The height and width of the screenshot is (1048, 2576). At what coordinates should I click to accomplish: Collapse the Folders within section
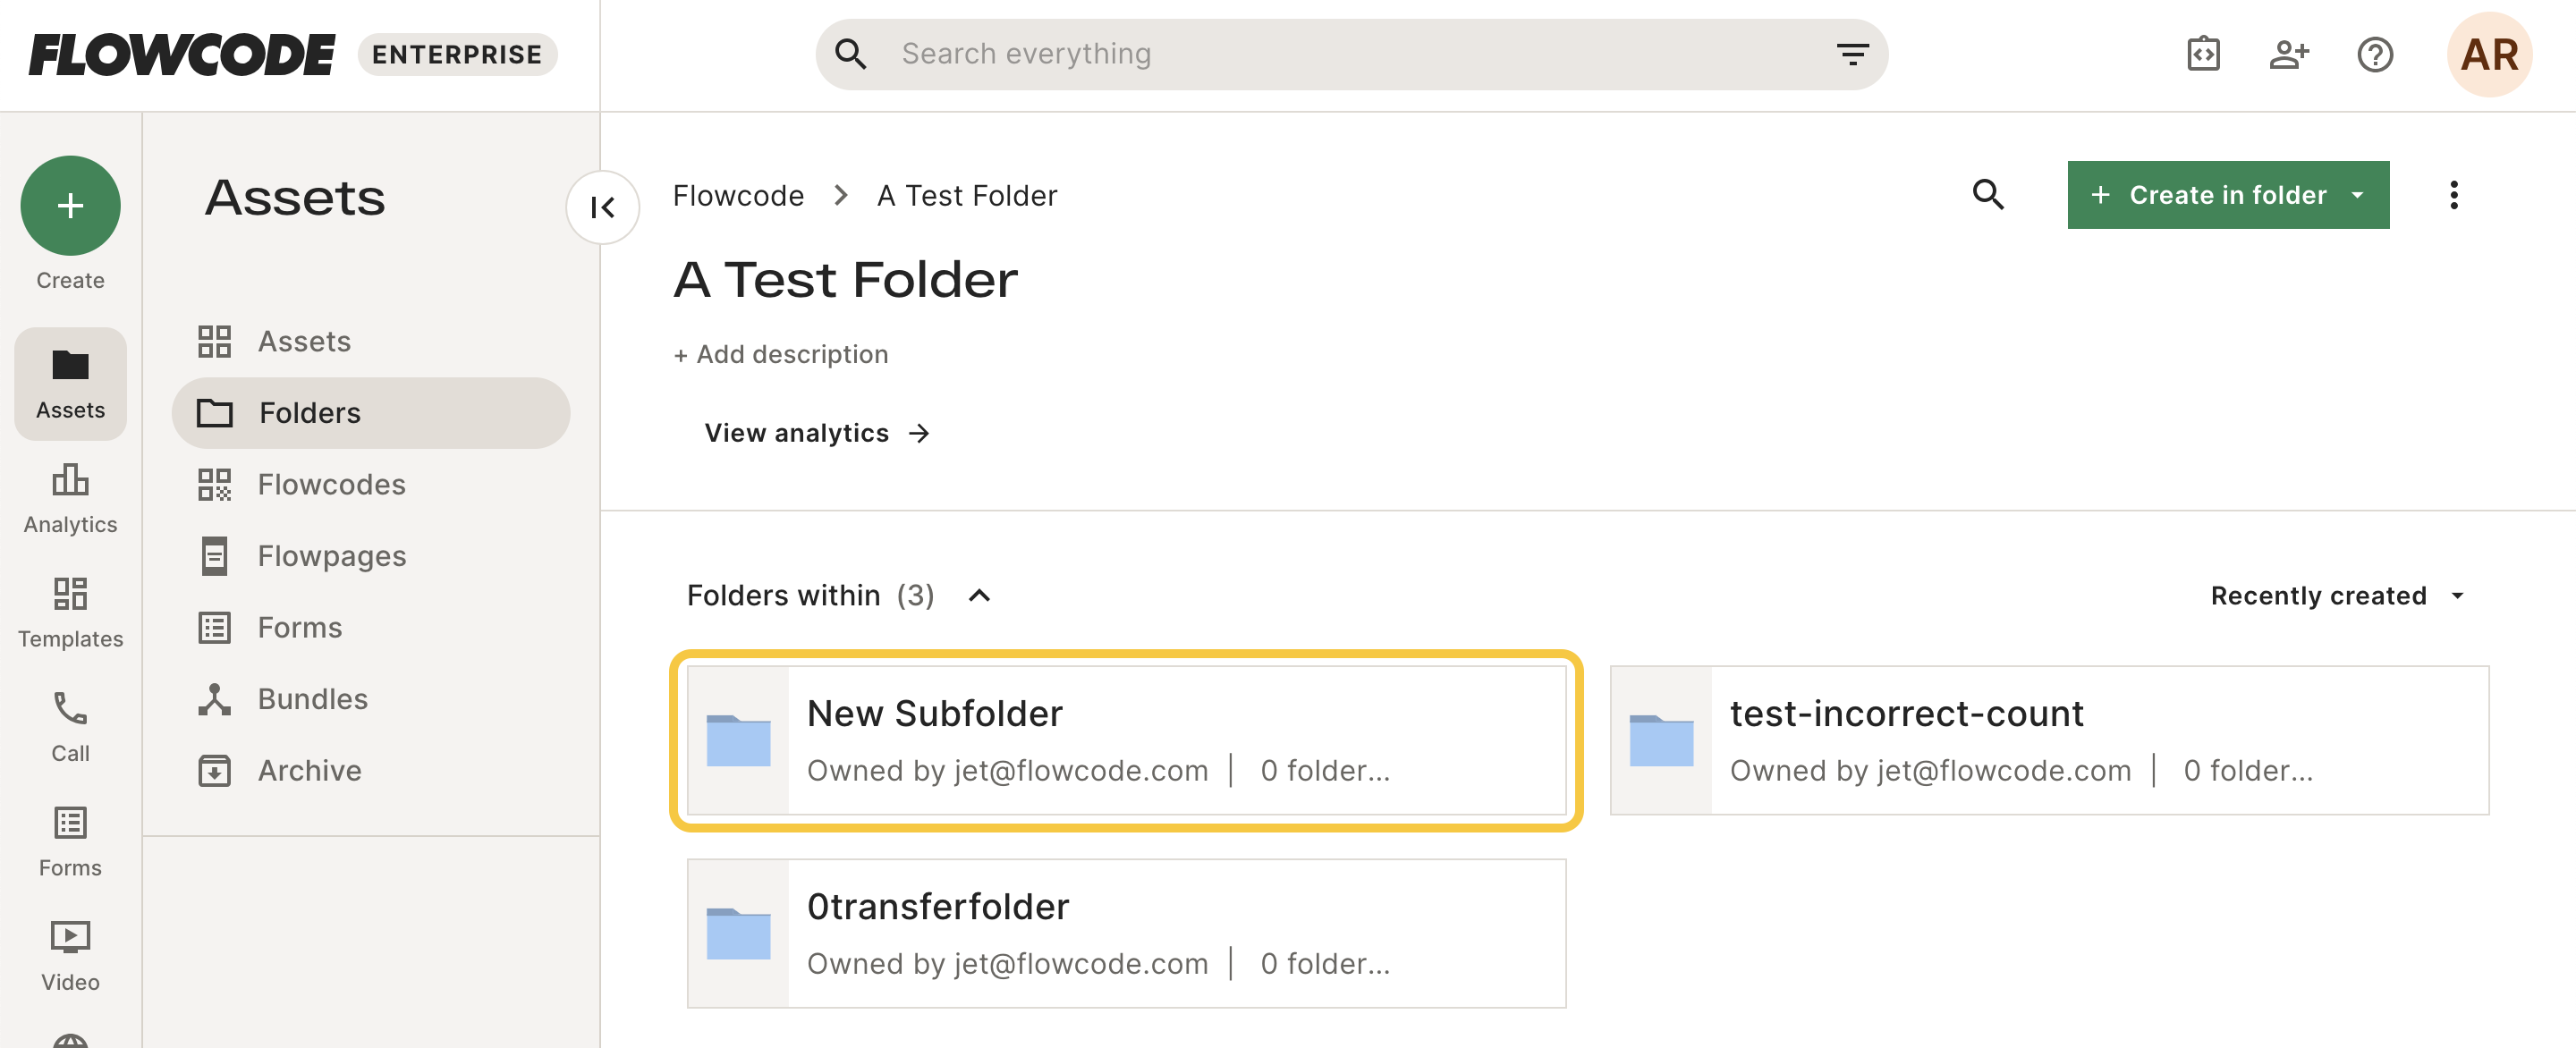click(980, 595)
